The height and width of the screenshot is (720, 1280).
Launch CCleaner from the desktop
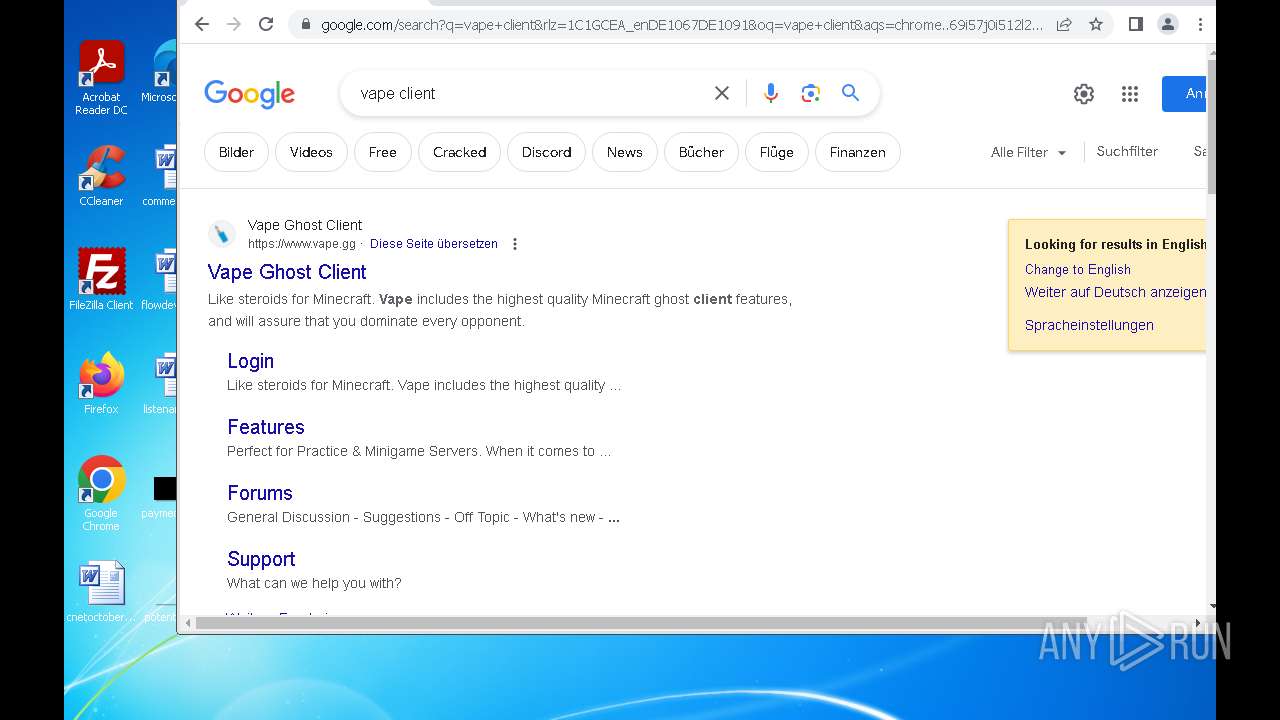coord(101,175)
